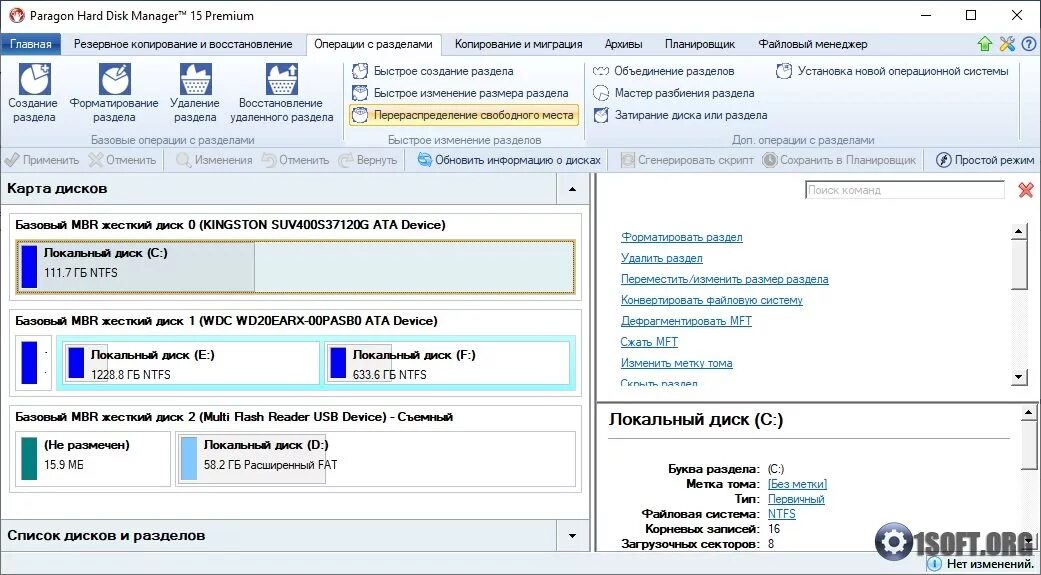Open the Планировщик tab
The width and height of the screenshot is (1041, 575).
click(x=700, y=44)
